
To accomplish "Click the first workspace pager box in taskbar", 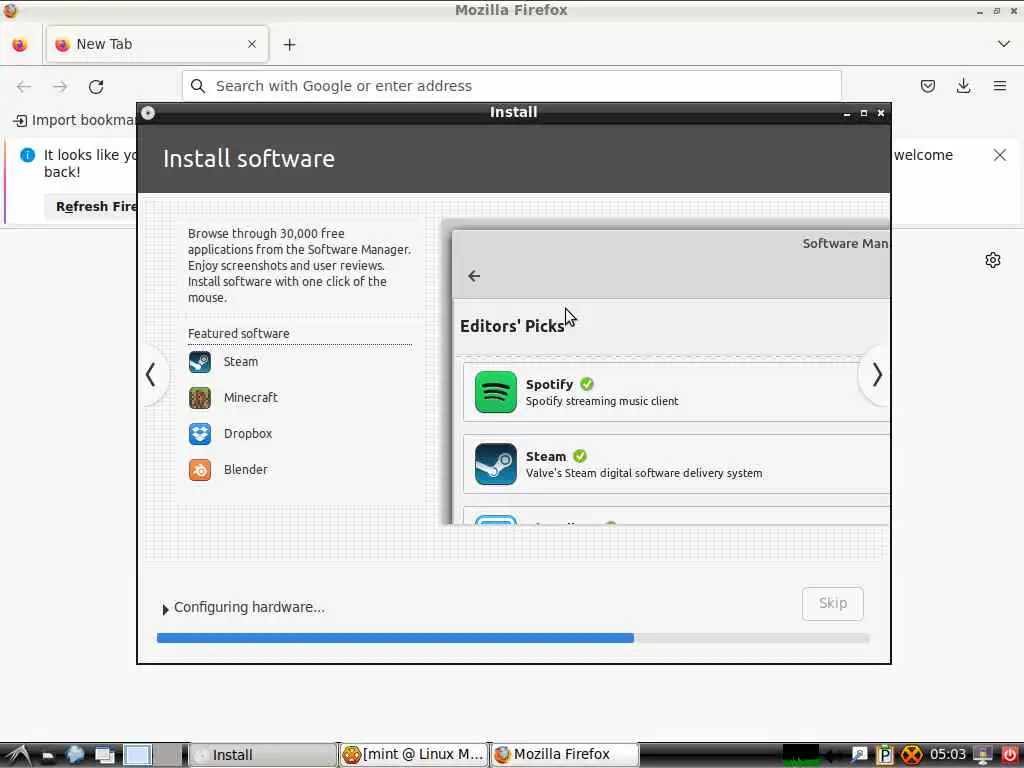I will (x=137, y=755).
